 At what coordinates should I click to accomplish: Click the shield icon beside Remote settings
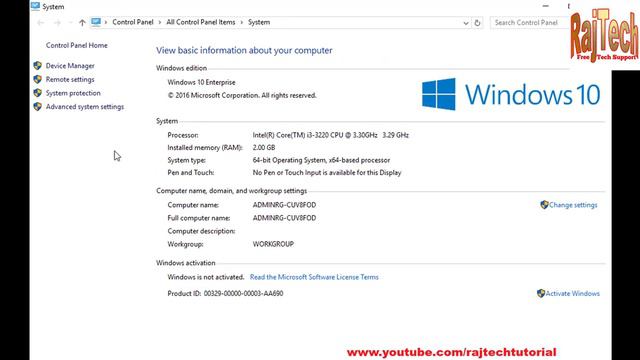point(38,79)
